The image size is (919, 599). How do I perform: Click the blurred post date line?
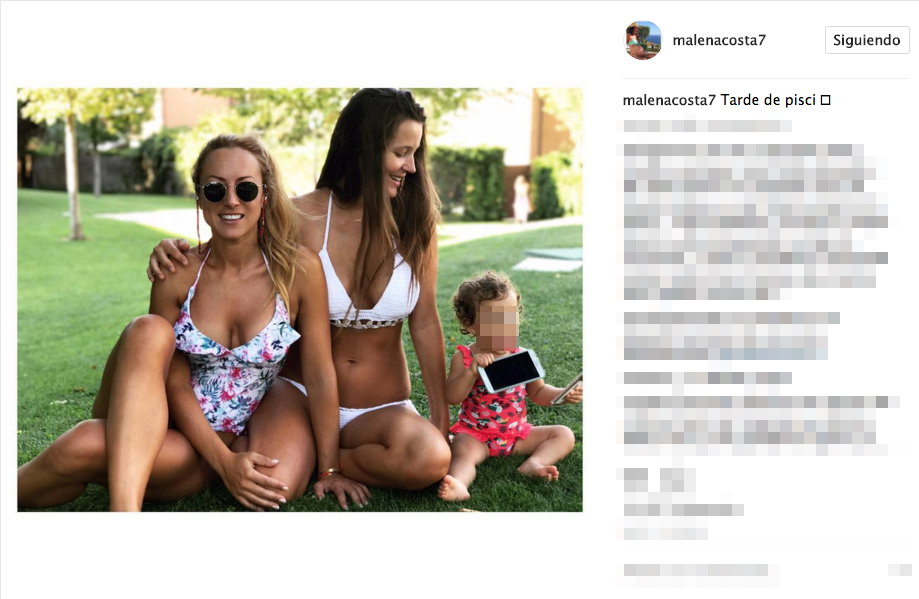[x=665, y=533]
